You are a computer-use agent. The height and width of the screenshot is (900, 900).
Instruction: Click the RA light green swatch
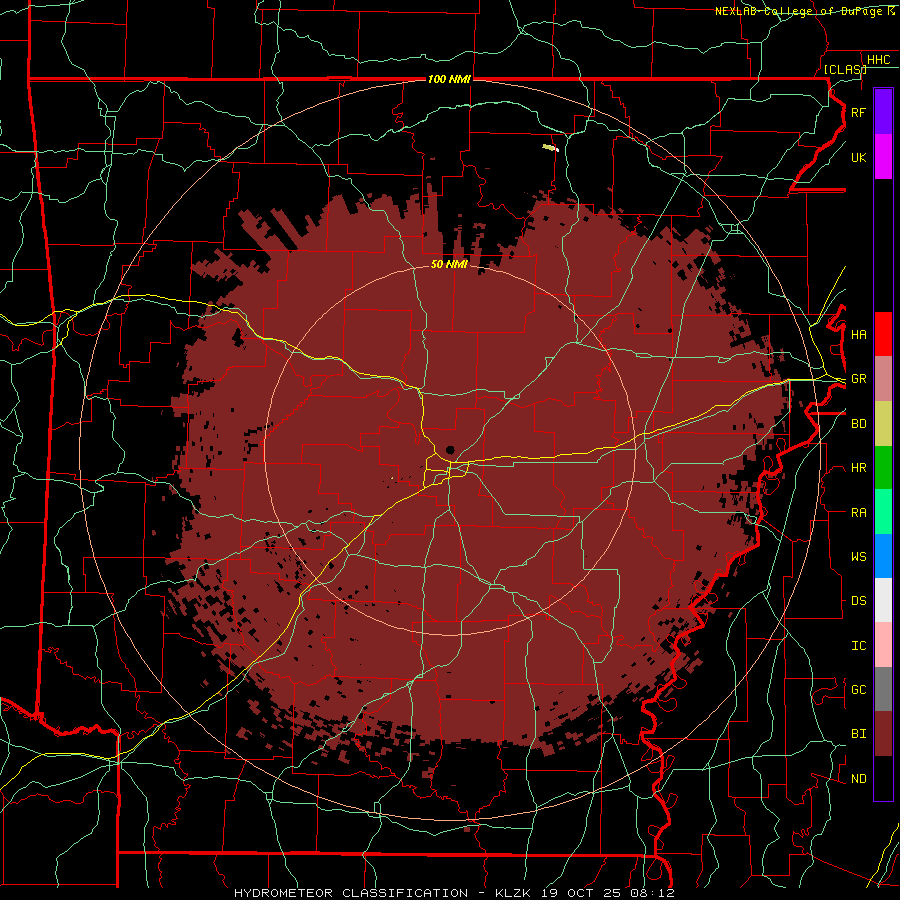tap(883, 512)
